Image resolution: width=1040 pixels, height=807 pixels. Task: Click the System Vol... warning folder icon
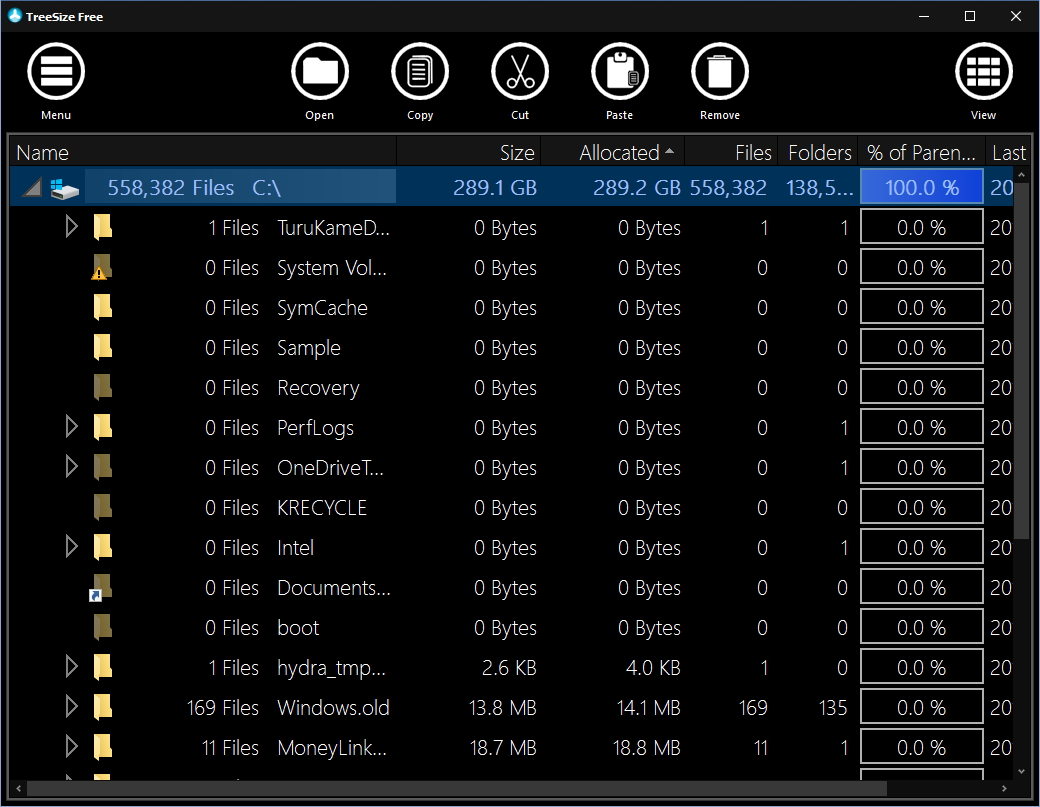click(101, 267)
